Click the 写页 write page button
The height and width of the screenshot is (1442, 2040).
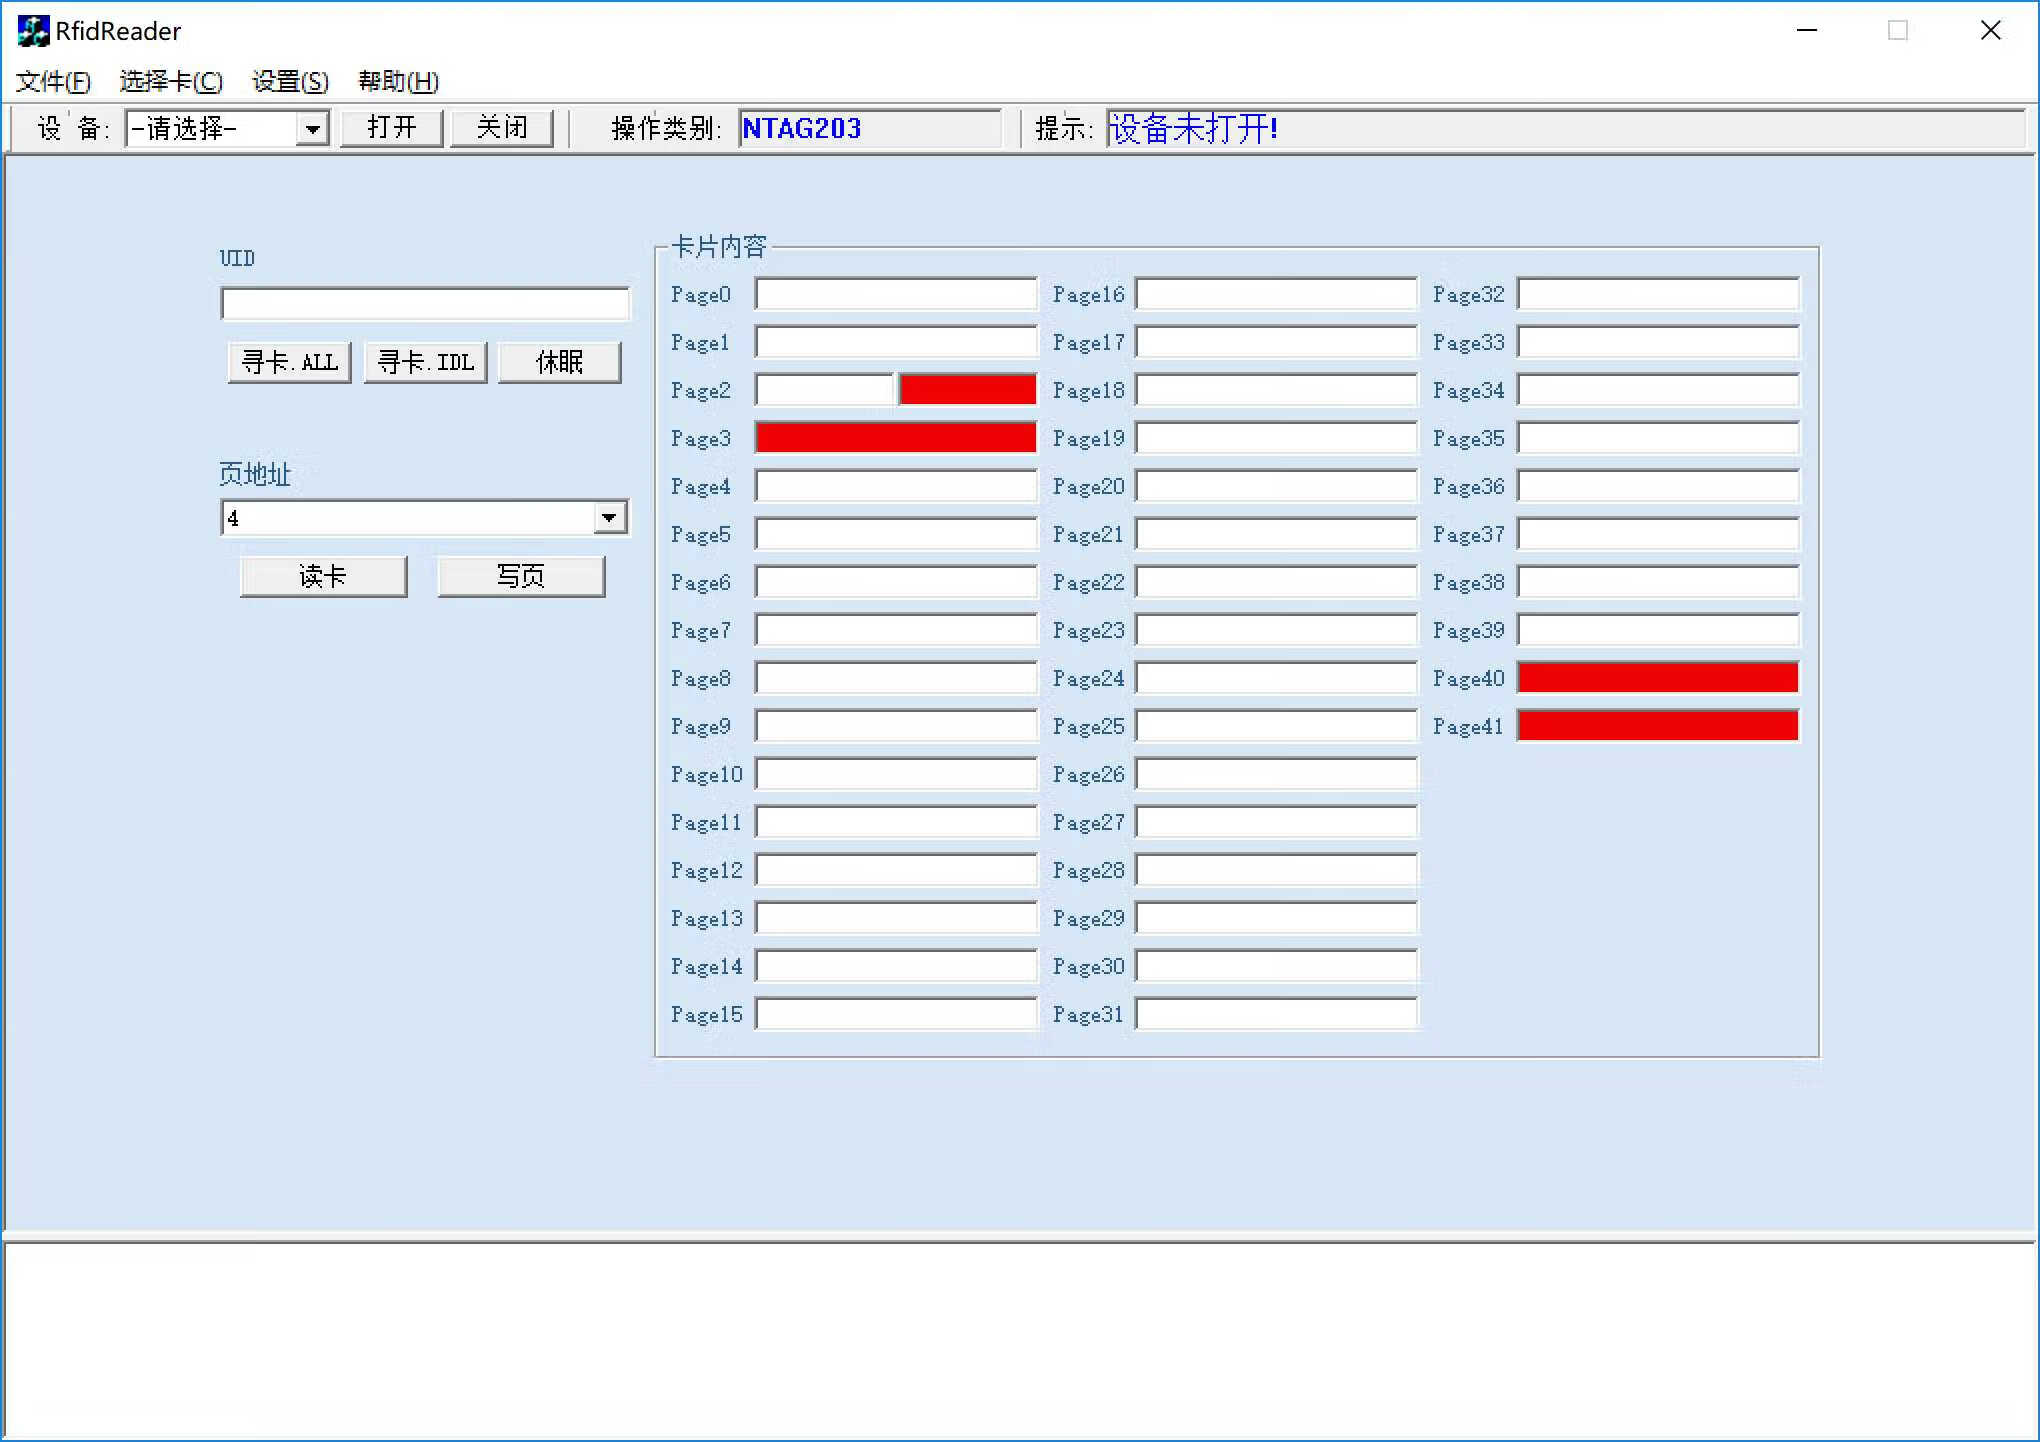[520, 576]
